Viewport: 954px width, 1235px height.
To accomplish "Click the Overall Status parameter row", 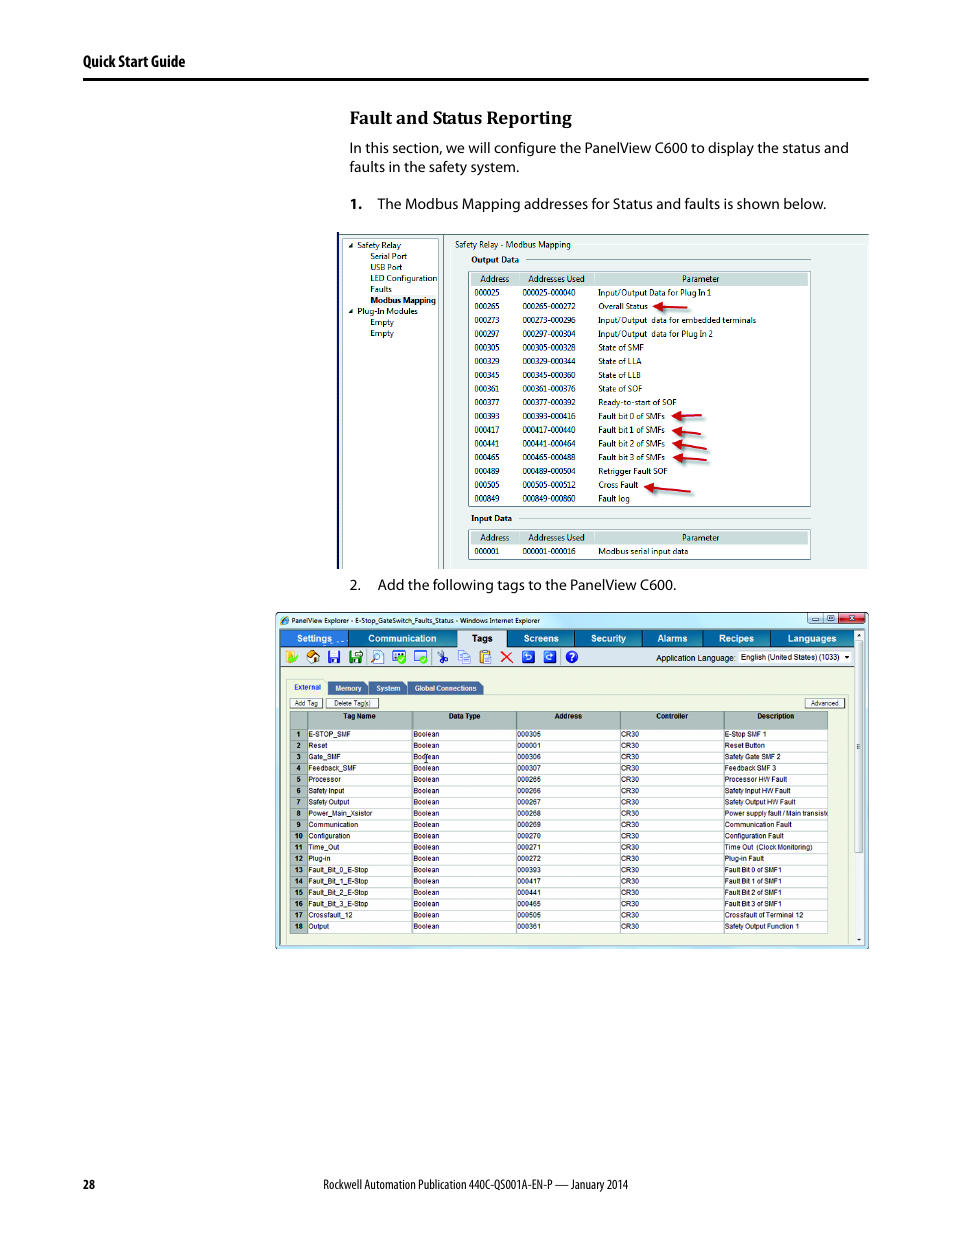I will pos(639,306).
